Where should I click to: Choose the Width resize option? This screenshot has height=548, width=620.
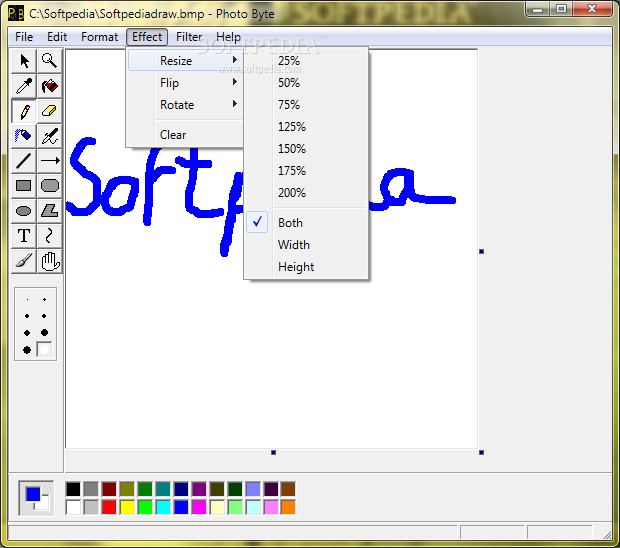(306, 245)
